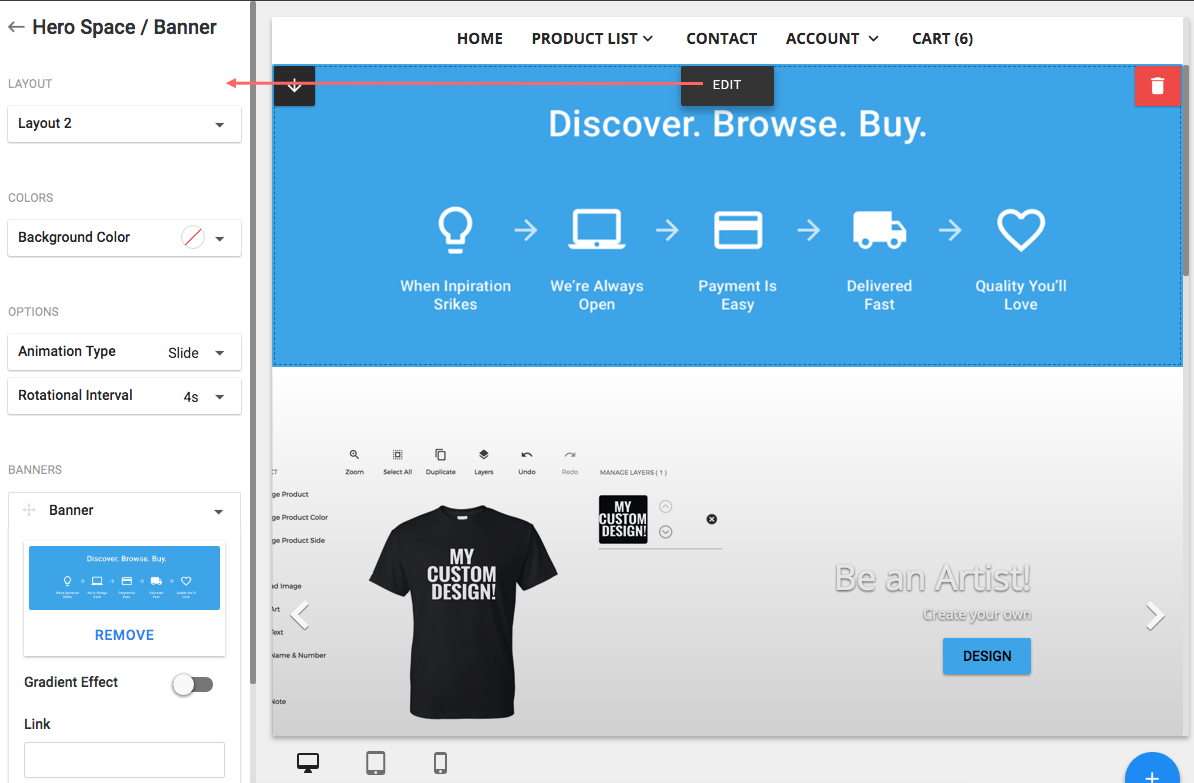Switch to desktop preview icon
Image resolution: width=1194 pixels, height=783 pixels.
(308, 763)
